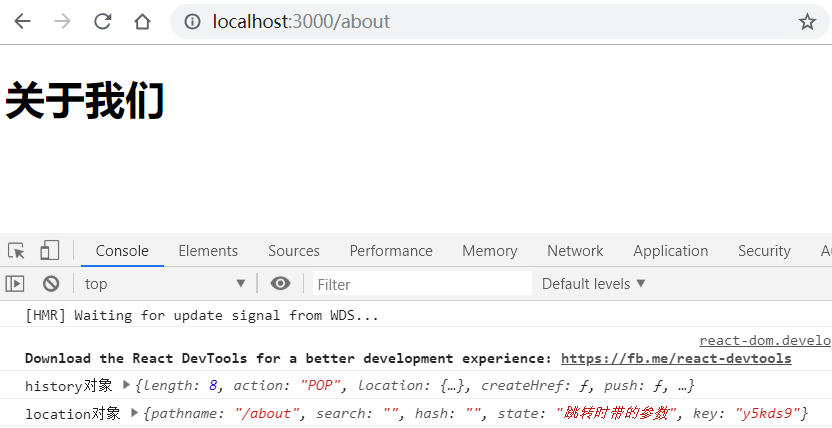832x428 pixels.
Task: Toggle the device toolbar icon
Action: tap(49, 250)
